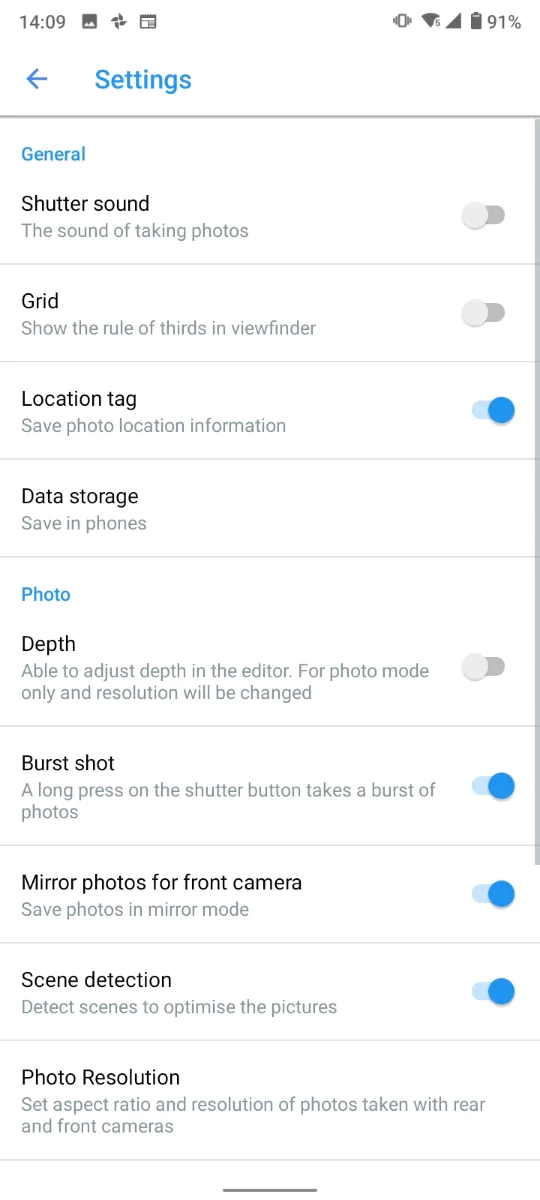Tap the battery icon in status bar
The image size is (540, 1200).
click(x=476, y=21)
